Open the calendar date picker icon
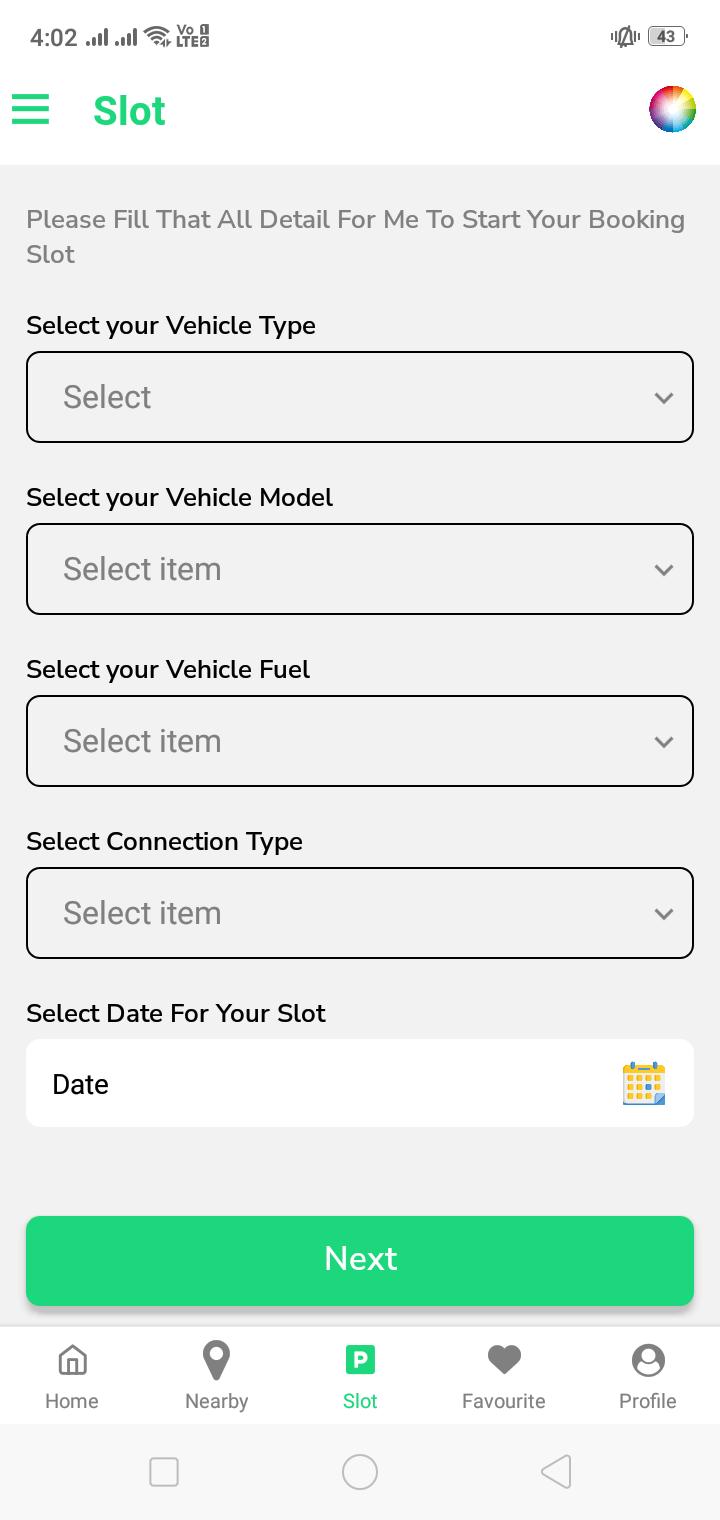The width and height of the screenshot is (720, 1520). pyautogui.click(x=644, y=1083)
